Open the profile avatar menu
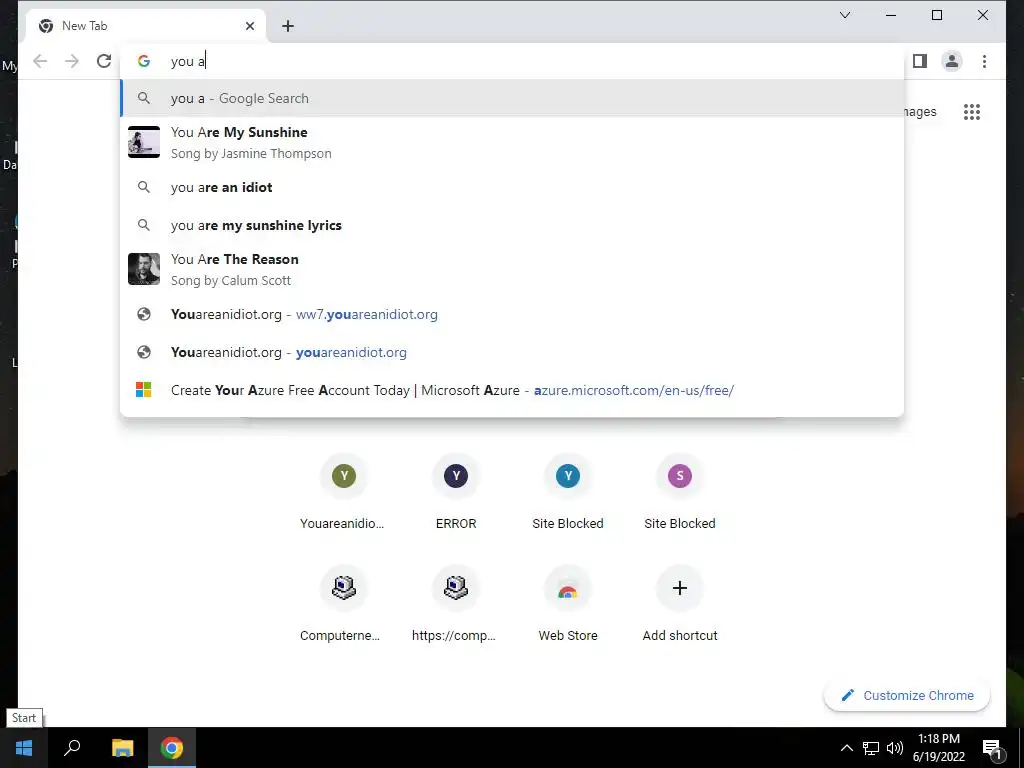The image size is (1024, 768). click(x=952, y=61)
